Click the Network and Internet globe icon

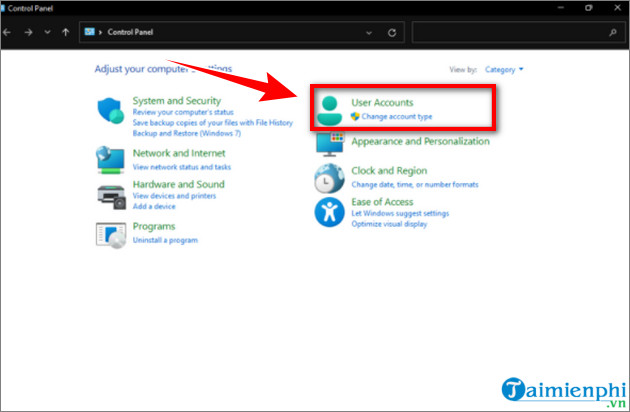110,160
